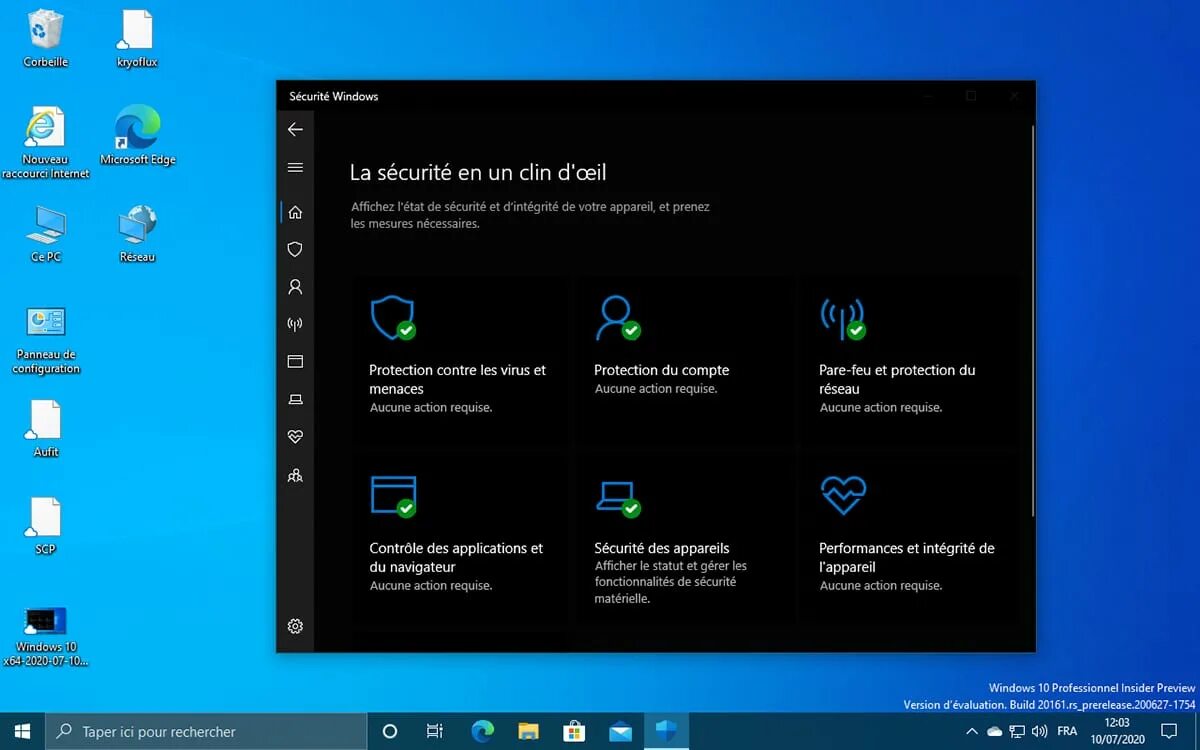Open firewall and network icon in sidebar

coord(295,324)
